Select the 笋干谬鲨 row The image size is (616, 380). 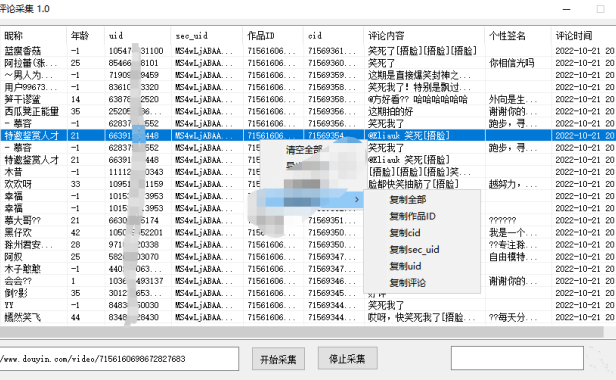308,99
